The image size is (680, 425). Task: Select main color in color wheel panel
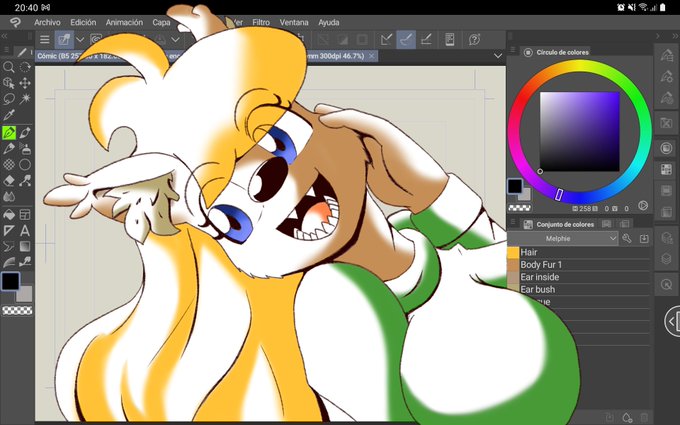(515, 186)
